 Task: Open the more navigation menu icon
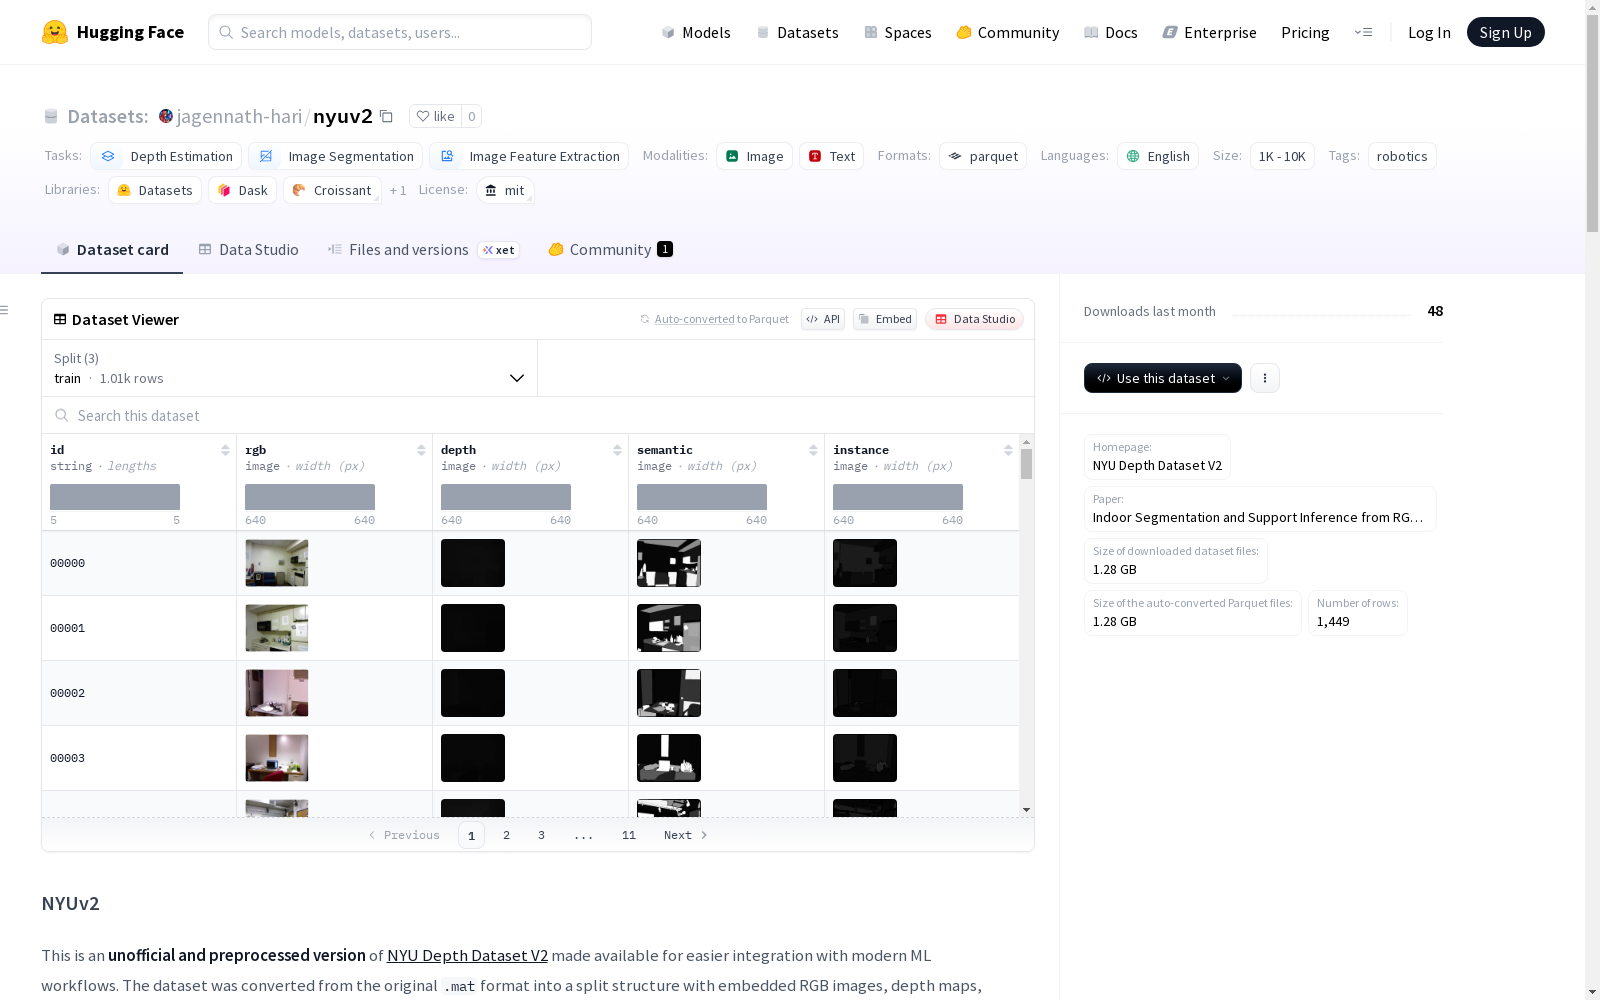tap(1363, 32)
